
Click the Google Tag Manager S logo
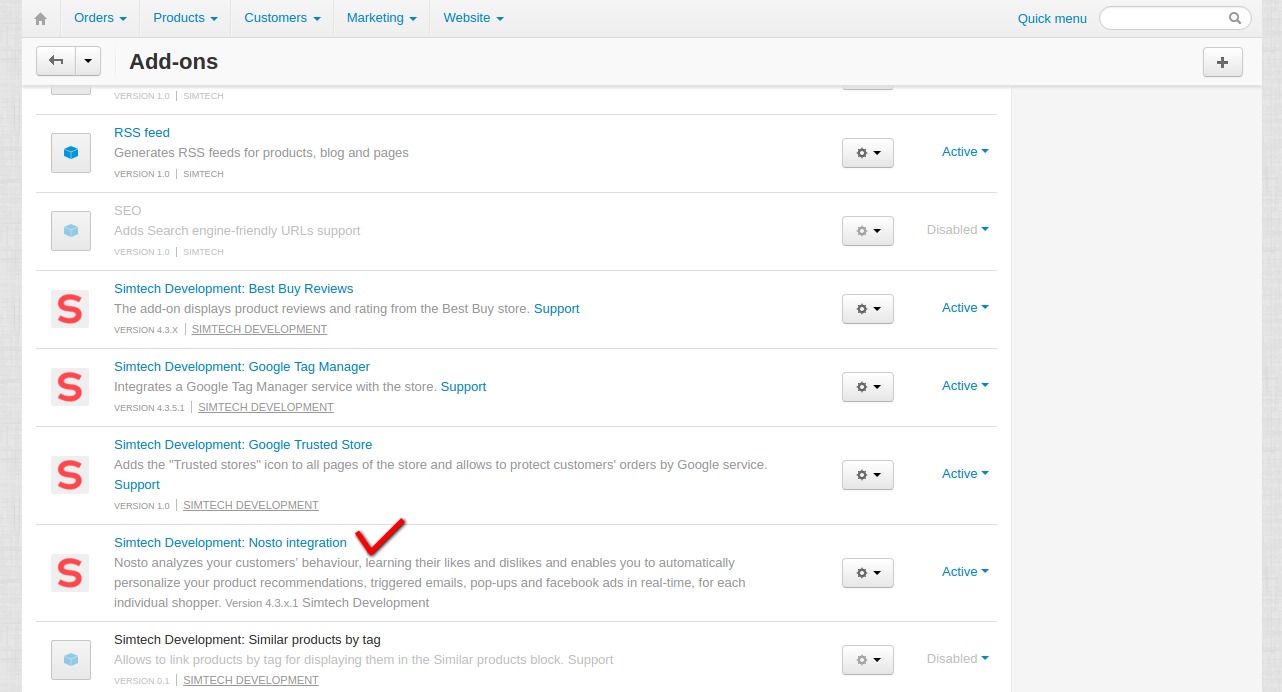70,386
